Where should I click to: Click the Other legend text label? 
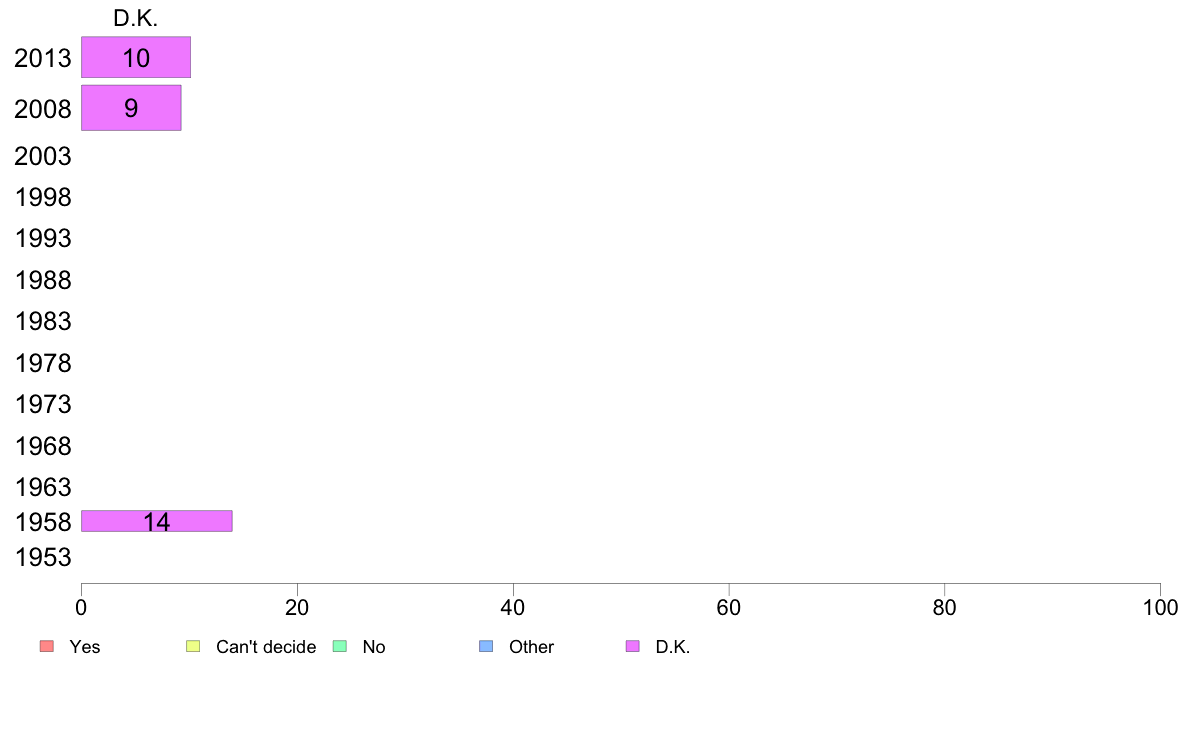[531, 647]
